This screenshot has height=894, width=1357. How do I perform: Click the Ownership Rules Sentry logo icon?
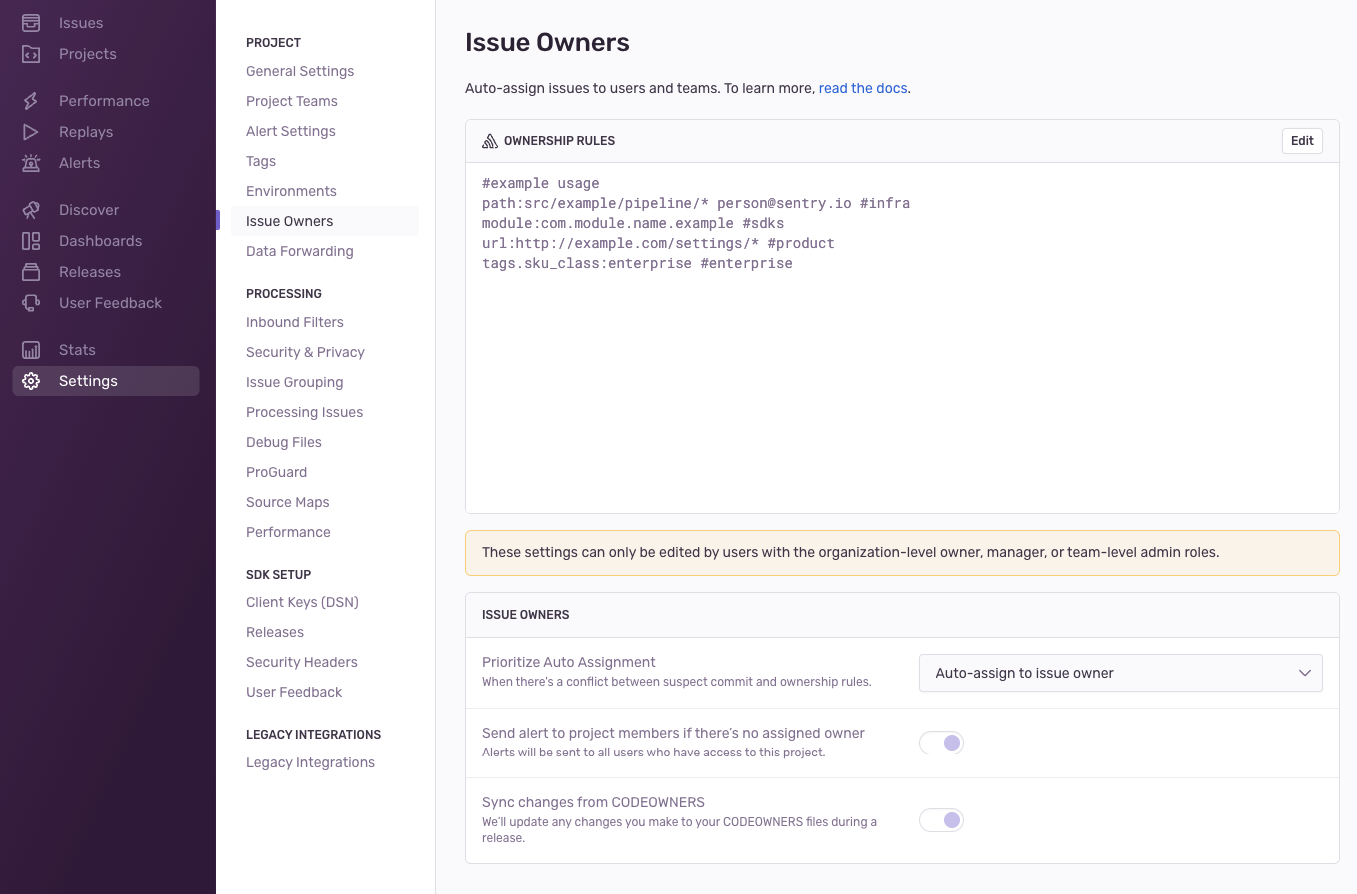[x=490, y=141]
